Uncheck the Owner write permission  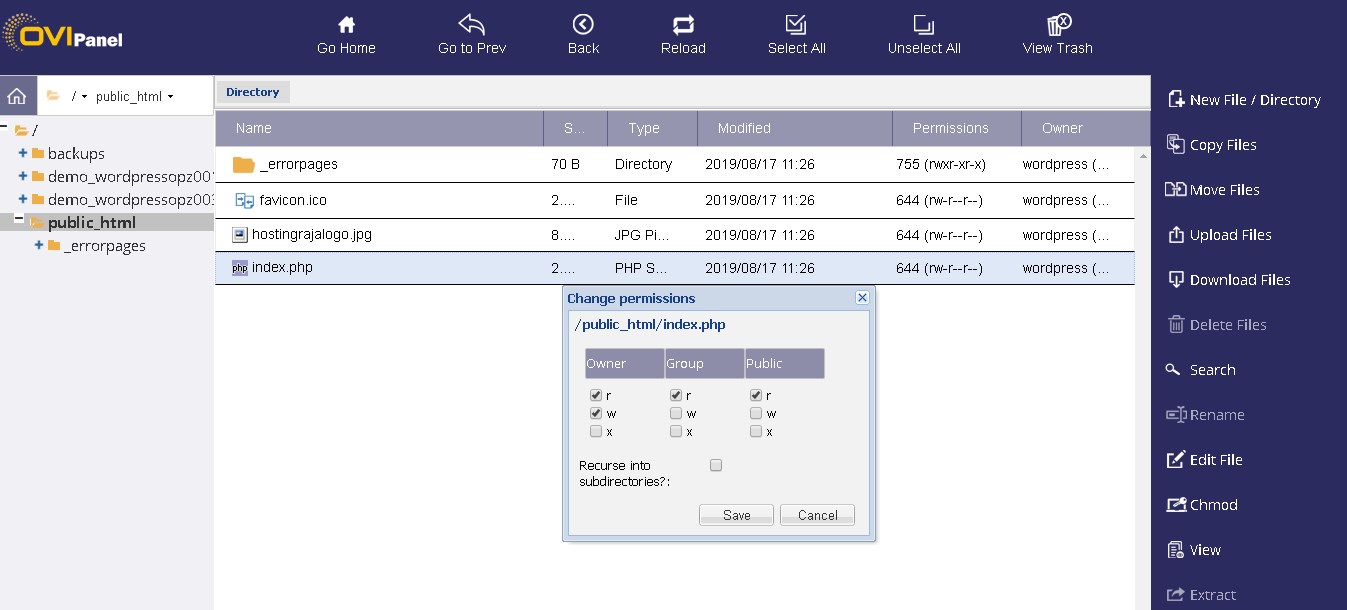click(596, 412)
